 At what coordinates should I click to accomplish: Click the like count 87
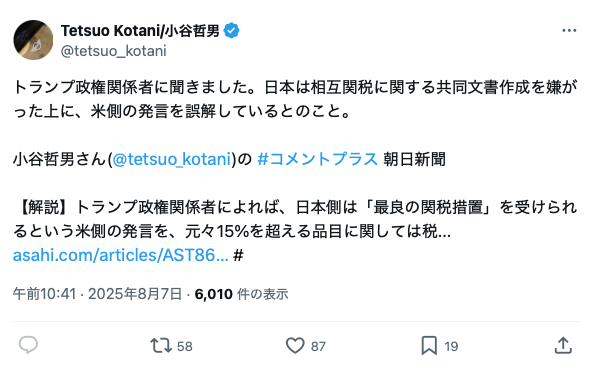pos(318,346)
